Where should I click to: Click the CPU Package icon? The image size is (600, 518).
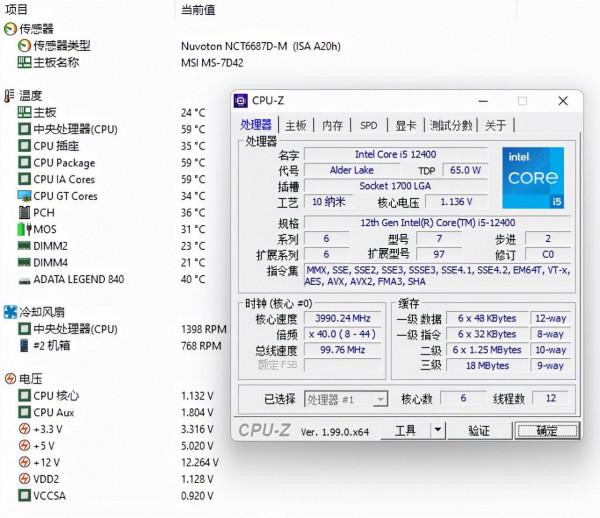[x=24, y=162]
